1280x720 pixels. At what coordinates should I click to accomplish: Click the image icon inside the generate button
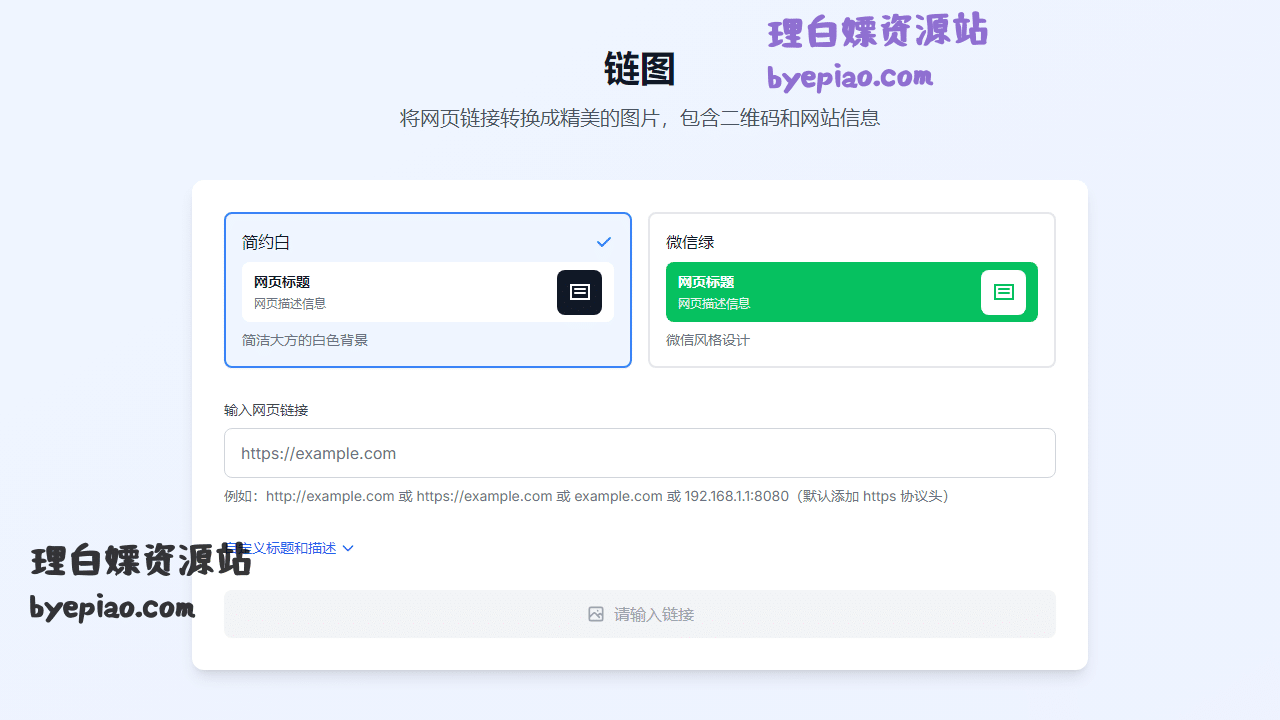[596, 614]
